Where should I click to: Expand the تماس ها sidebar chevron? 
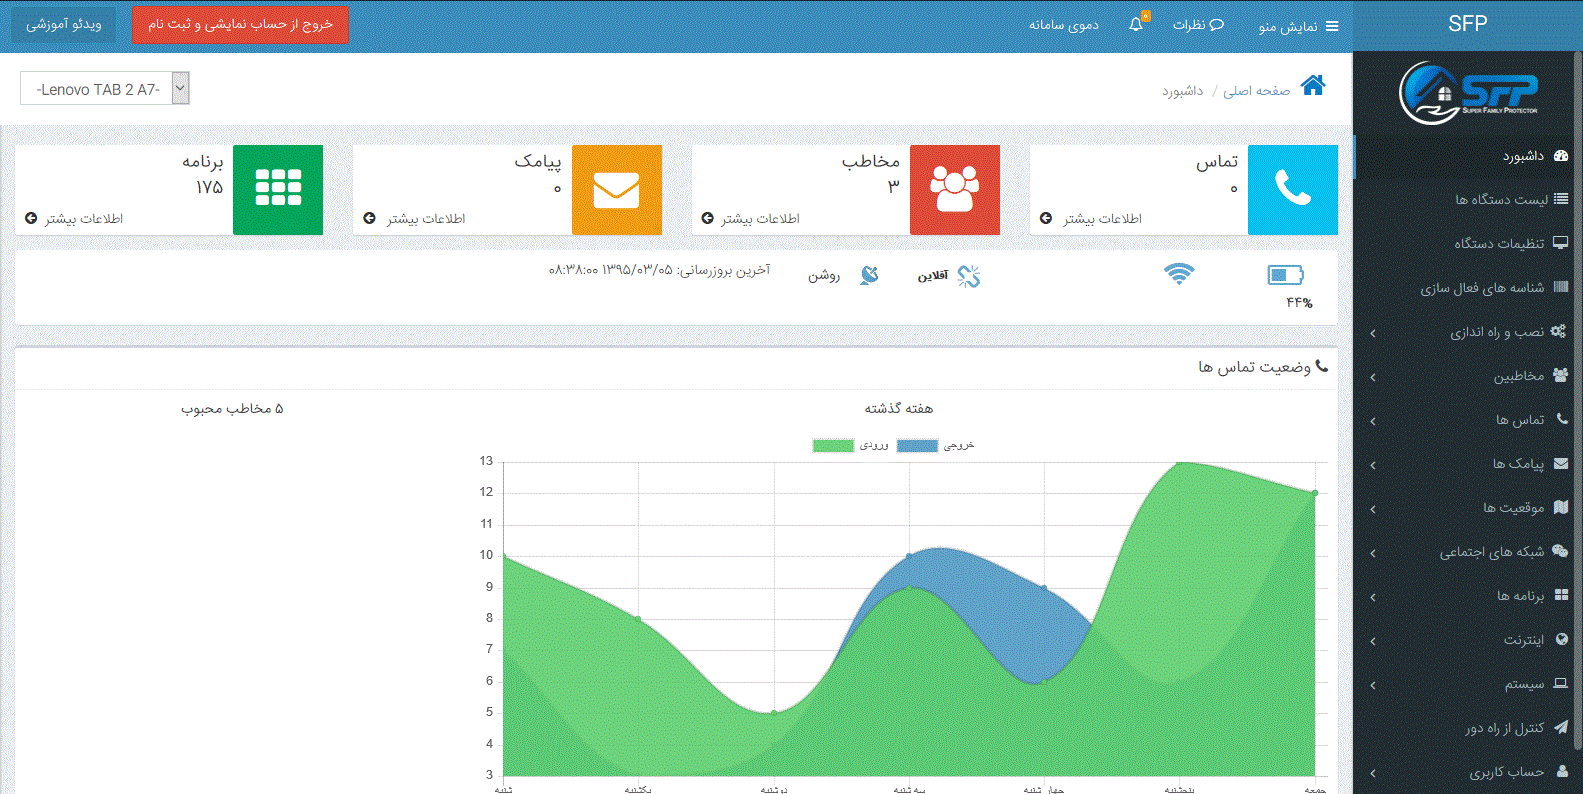(1373, 421)
